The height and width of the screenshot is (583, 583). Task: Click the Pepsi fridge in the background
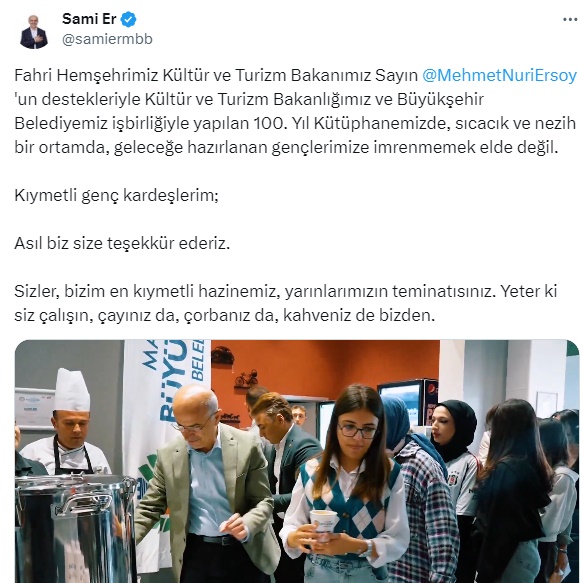tap(409, 403)
